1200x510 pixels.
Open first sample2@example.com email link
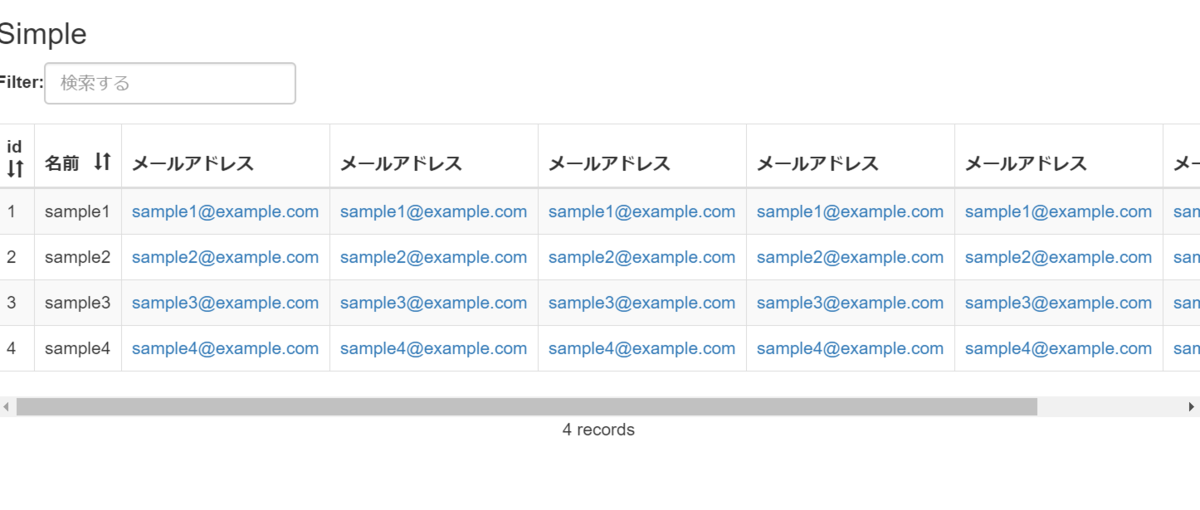coord(225,258)
